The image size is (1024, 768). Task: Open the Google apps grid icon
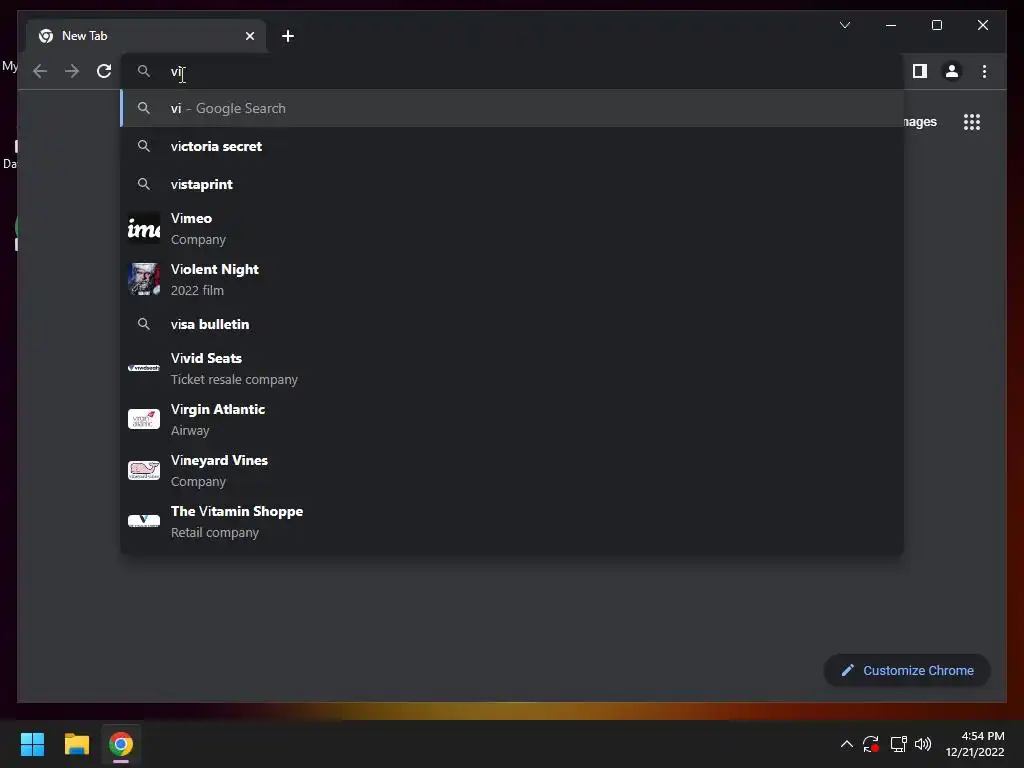click(972, 122)
